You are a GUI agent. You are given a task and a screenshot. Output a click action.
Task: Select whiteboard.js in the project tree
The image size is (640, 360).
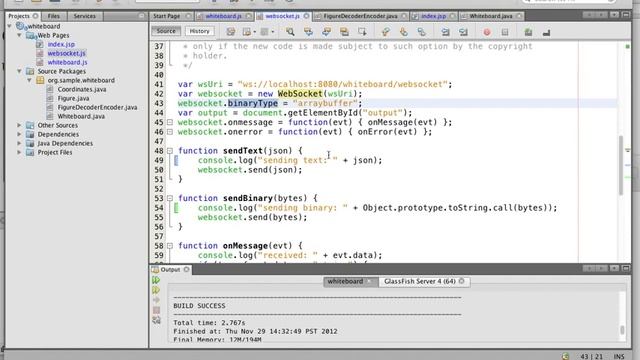coord(67,62)
